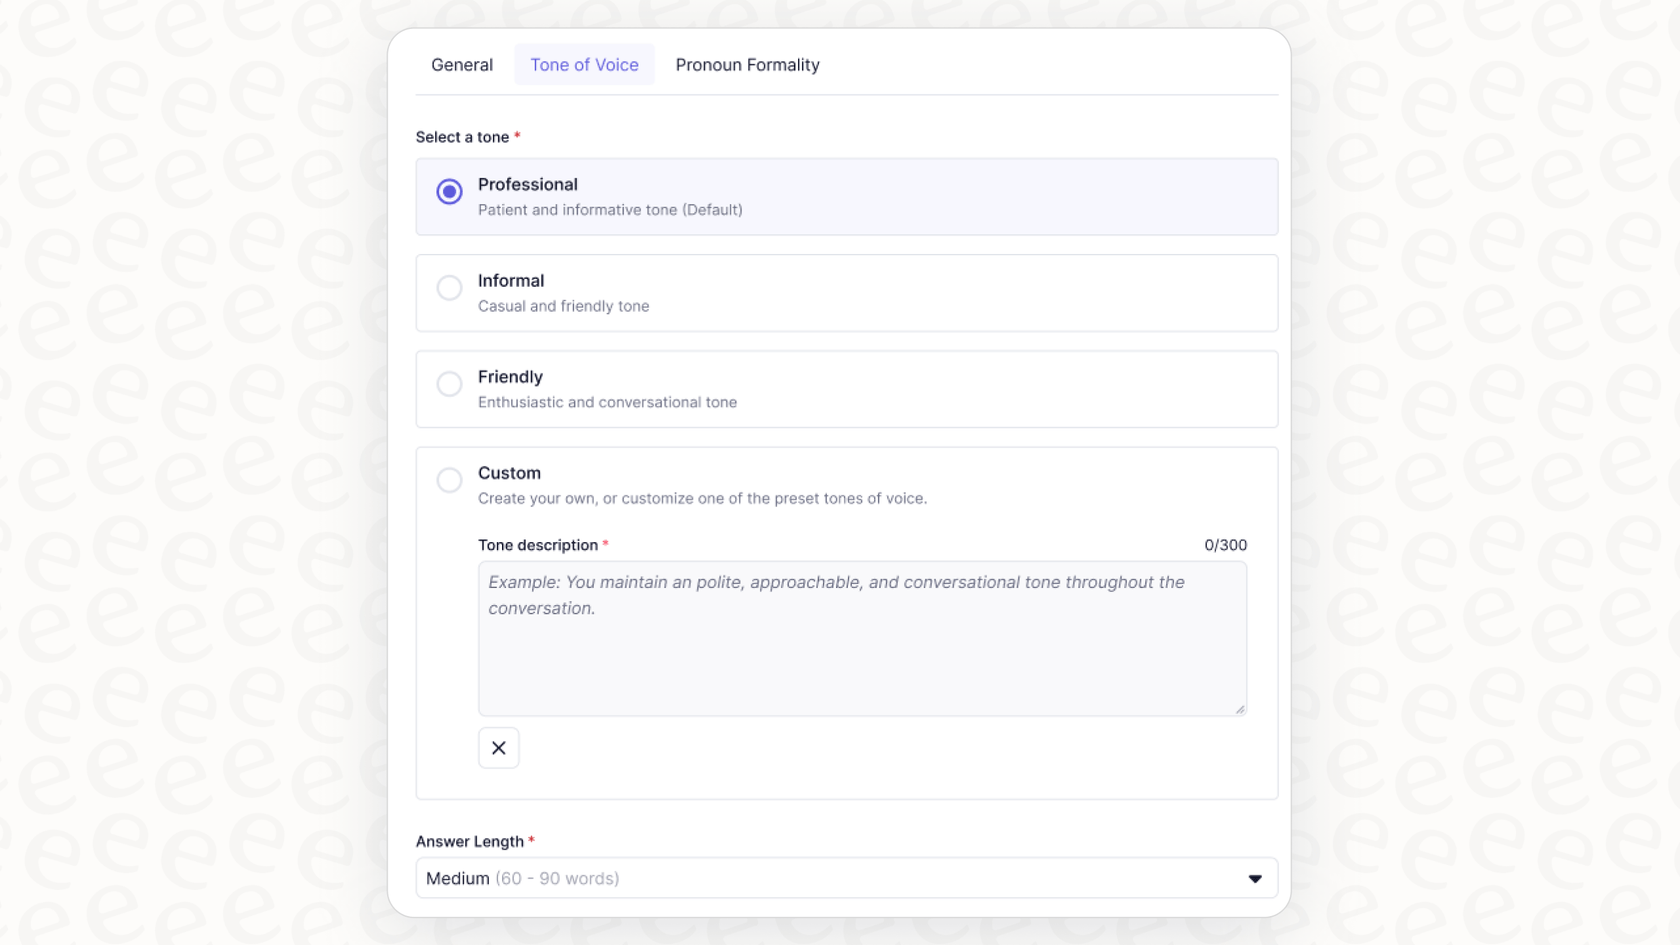Click the "Professional" option title text
The height and width of the screenshot is (945, 1680).
(x=527, y=184)
